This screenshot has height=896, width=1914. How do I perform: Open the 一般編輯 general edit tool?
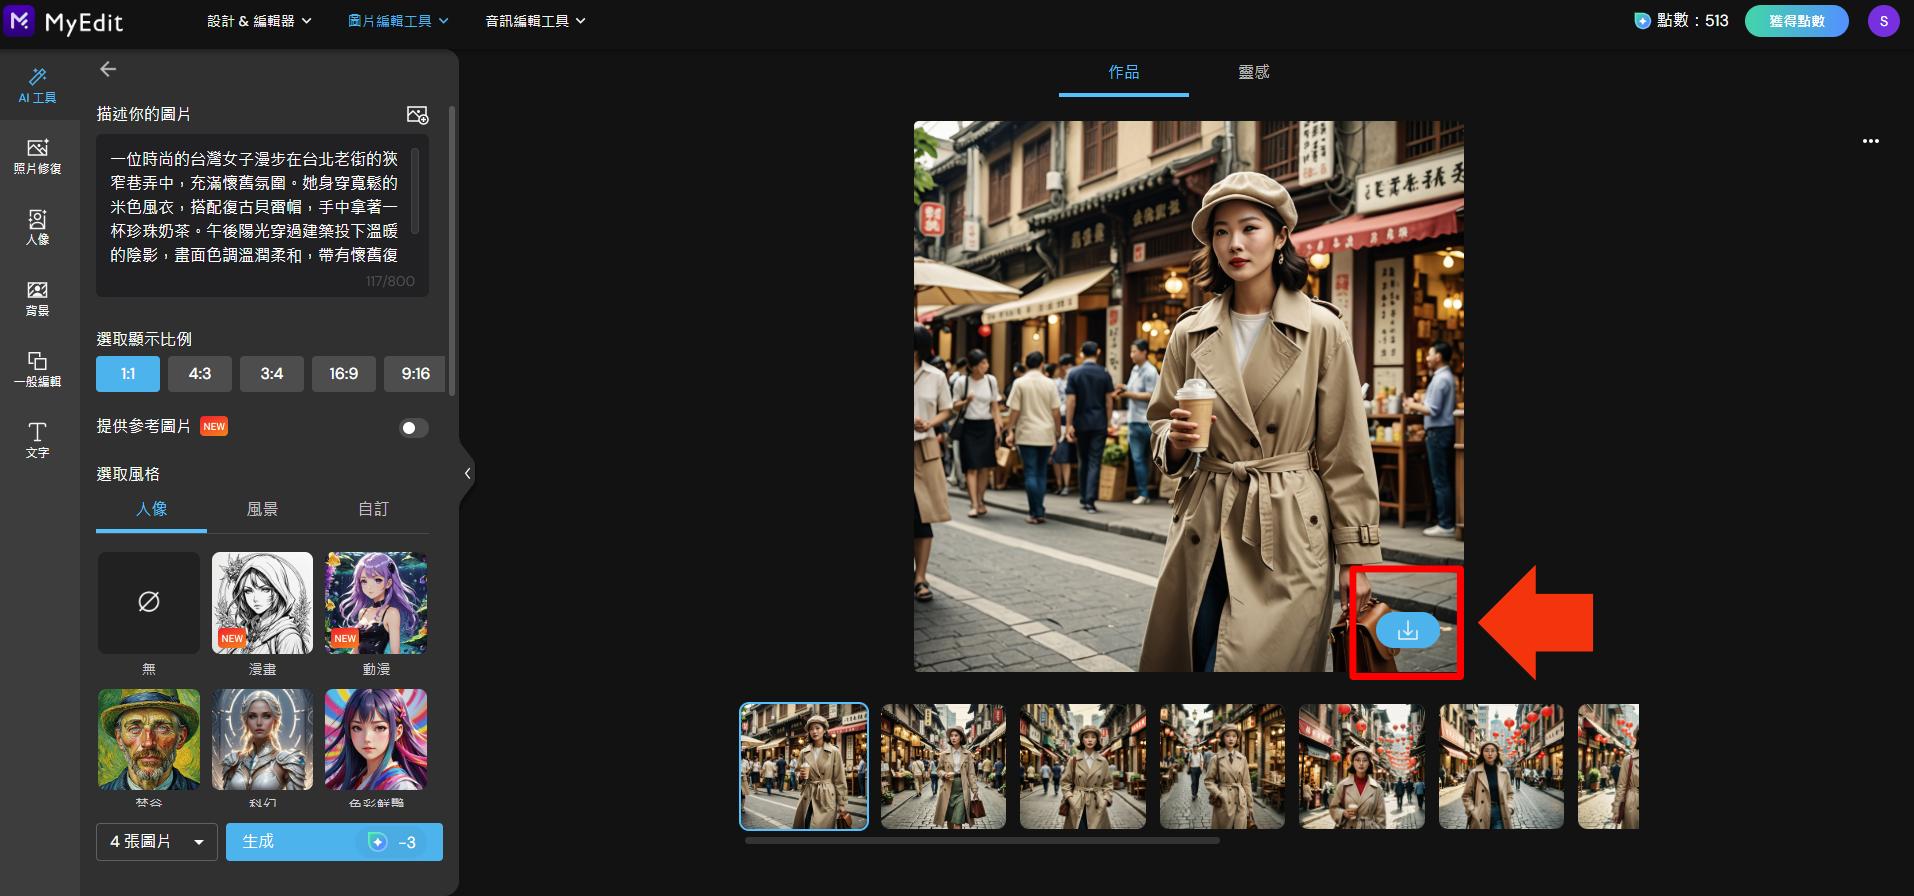coord(37,369)
